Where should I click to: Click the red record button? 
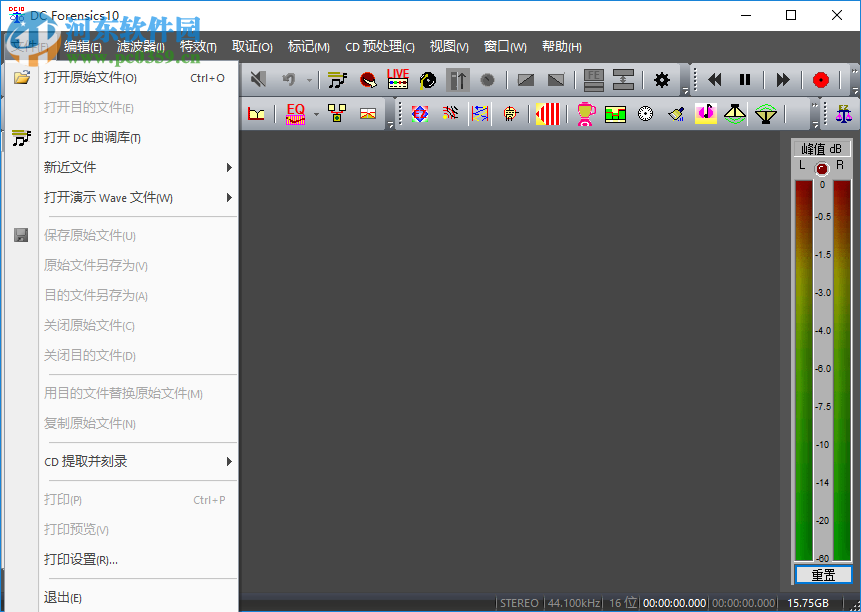(x=821, y=80)
